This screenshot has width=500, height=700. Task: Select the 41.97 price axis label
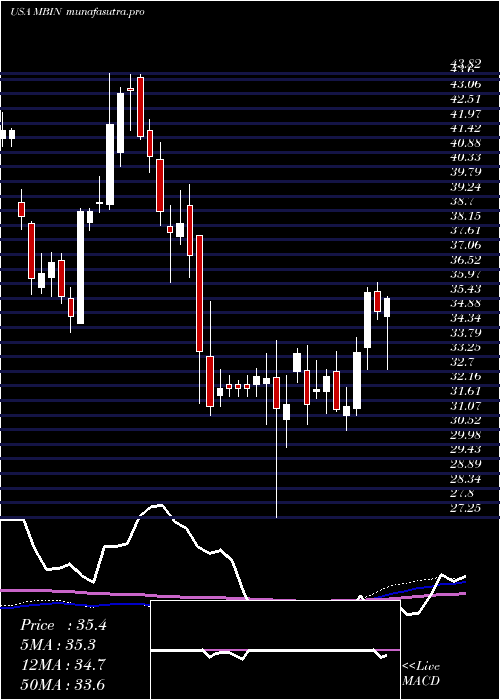pos(465,113)
